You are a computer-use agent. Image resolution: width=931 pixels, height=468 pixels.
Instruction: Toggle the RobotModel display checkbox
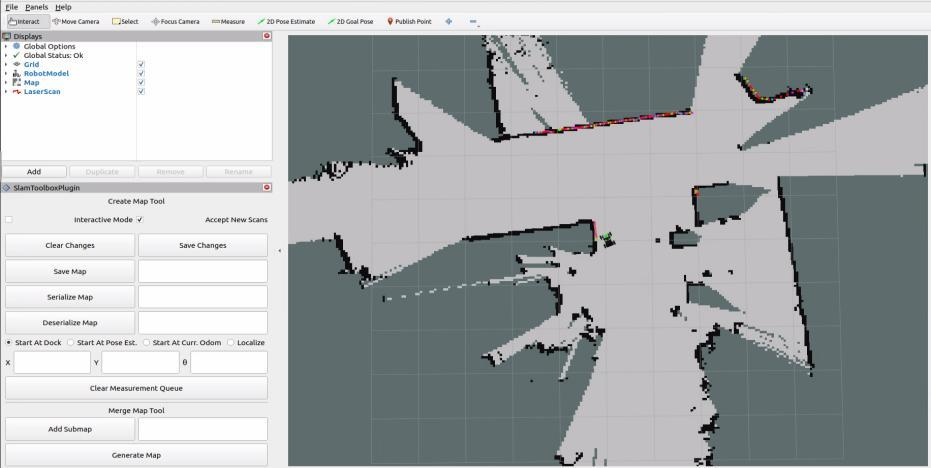141,74
